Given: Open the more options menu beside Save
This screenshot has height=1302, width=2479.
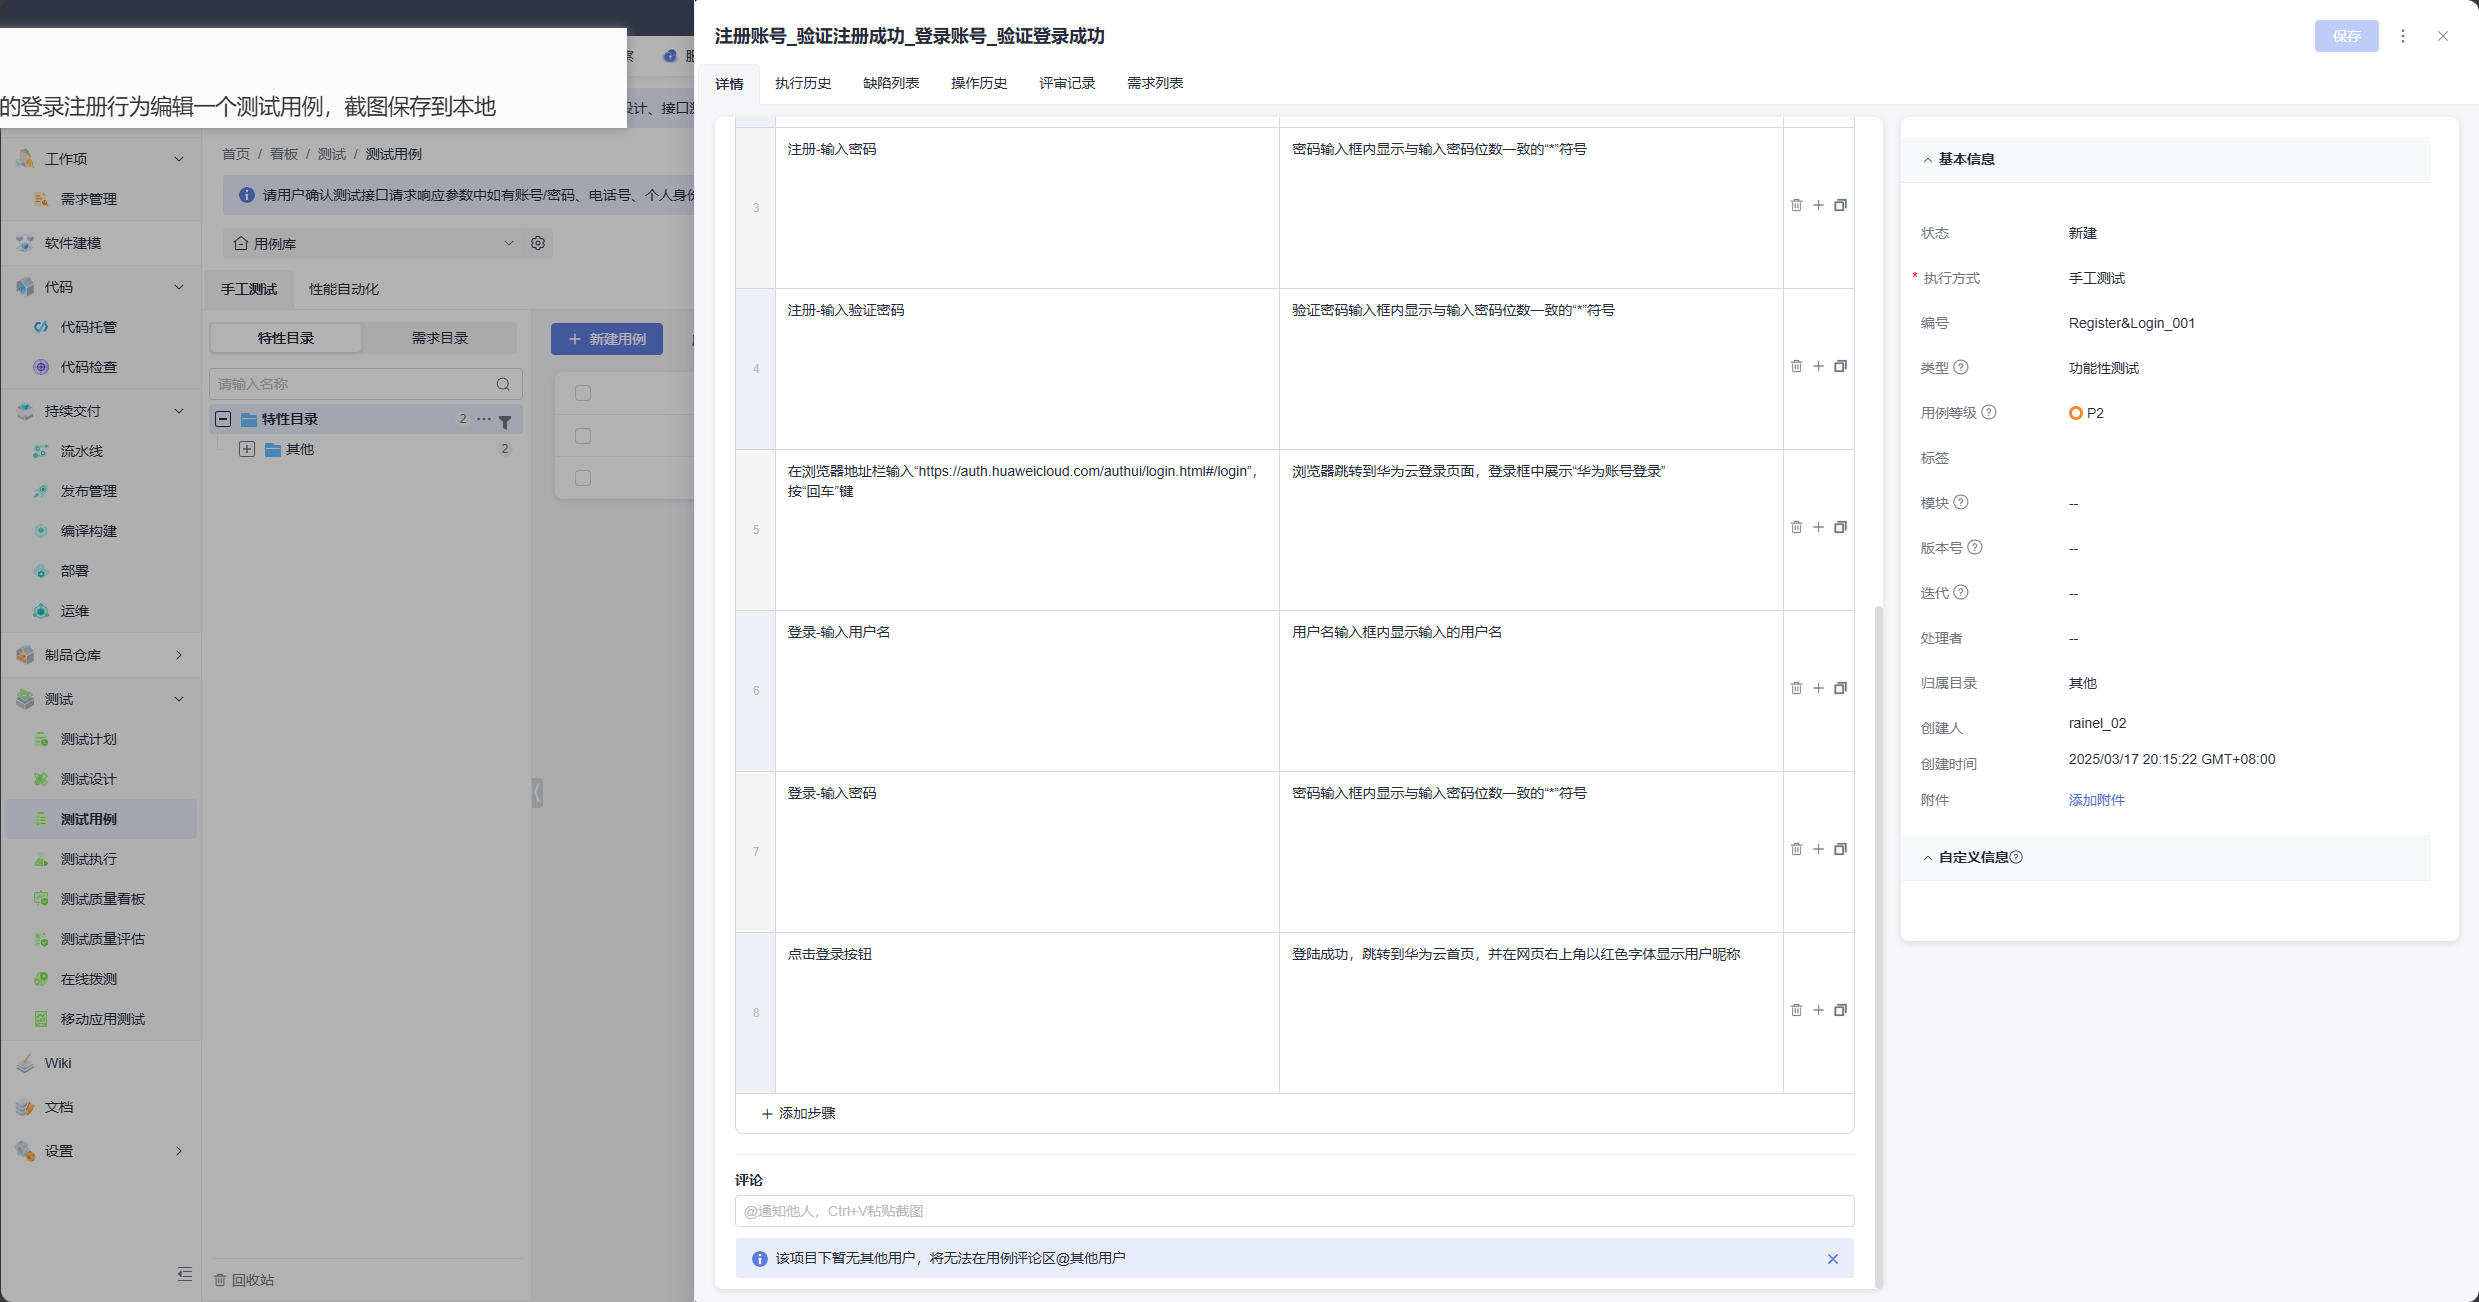Looking at the screenshot, I should tap(2403, 36).
